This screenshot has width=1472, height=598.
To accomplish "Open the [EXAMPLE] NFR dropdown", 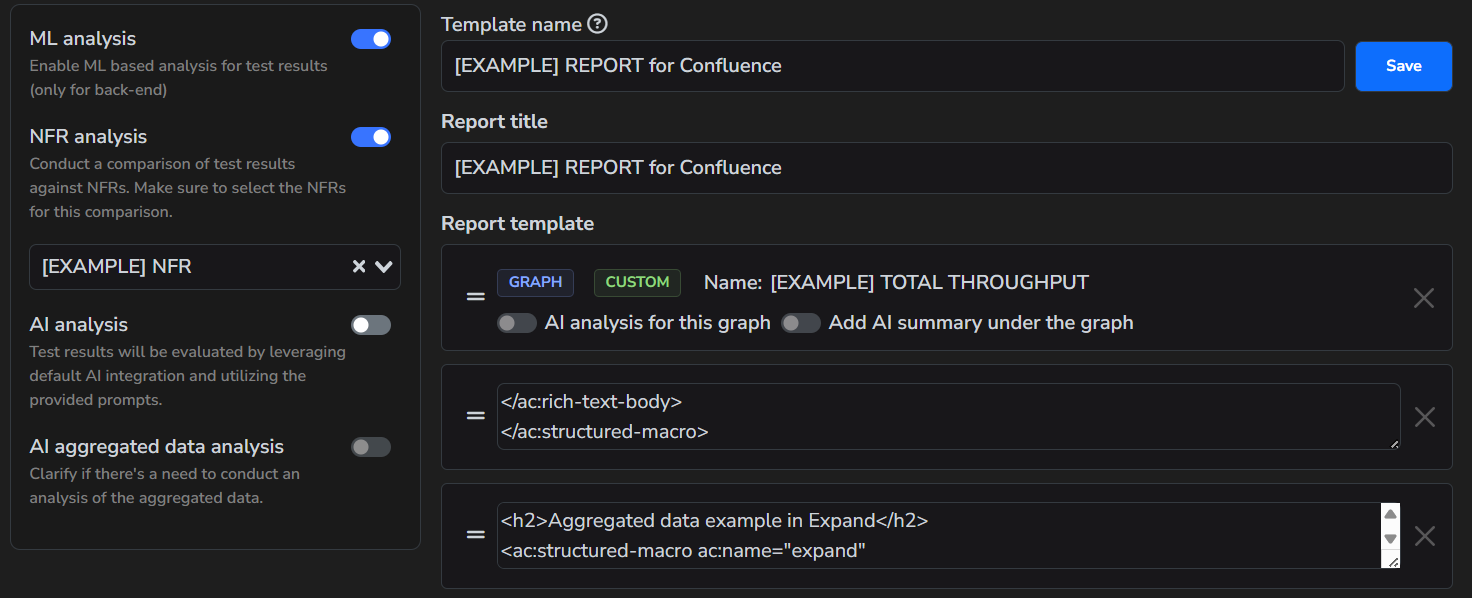I will click(x=385, y=266).
